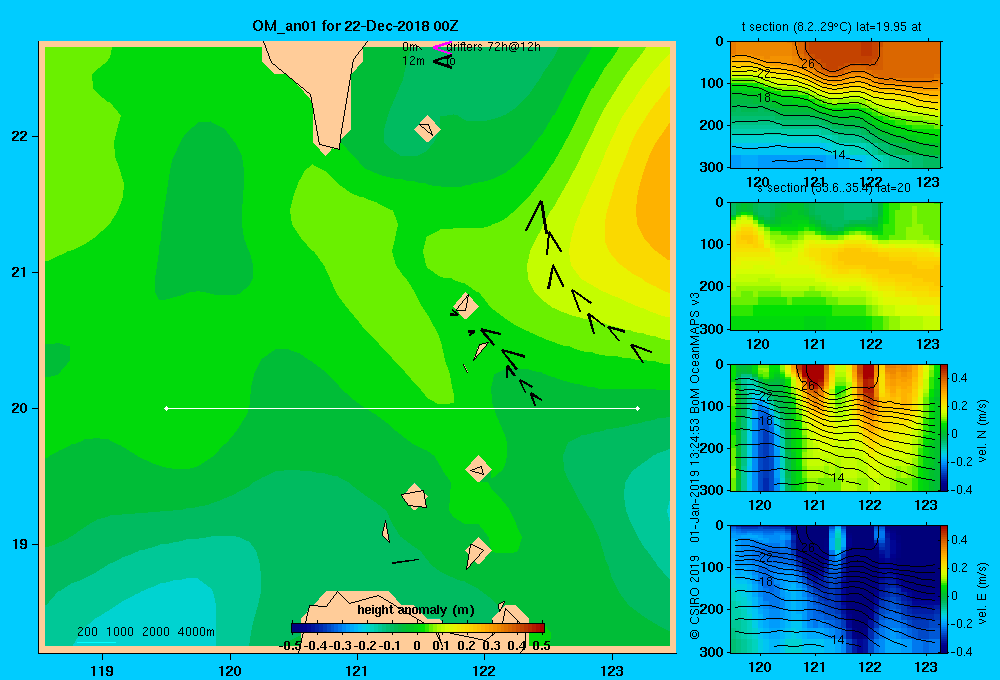The image size is (1000, 680).
Task: Click the title 'OM_an01 for 22-Dec-2018 00Z'
Action: tap(355, 26)
